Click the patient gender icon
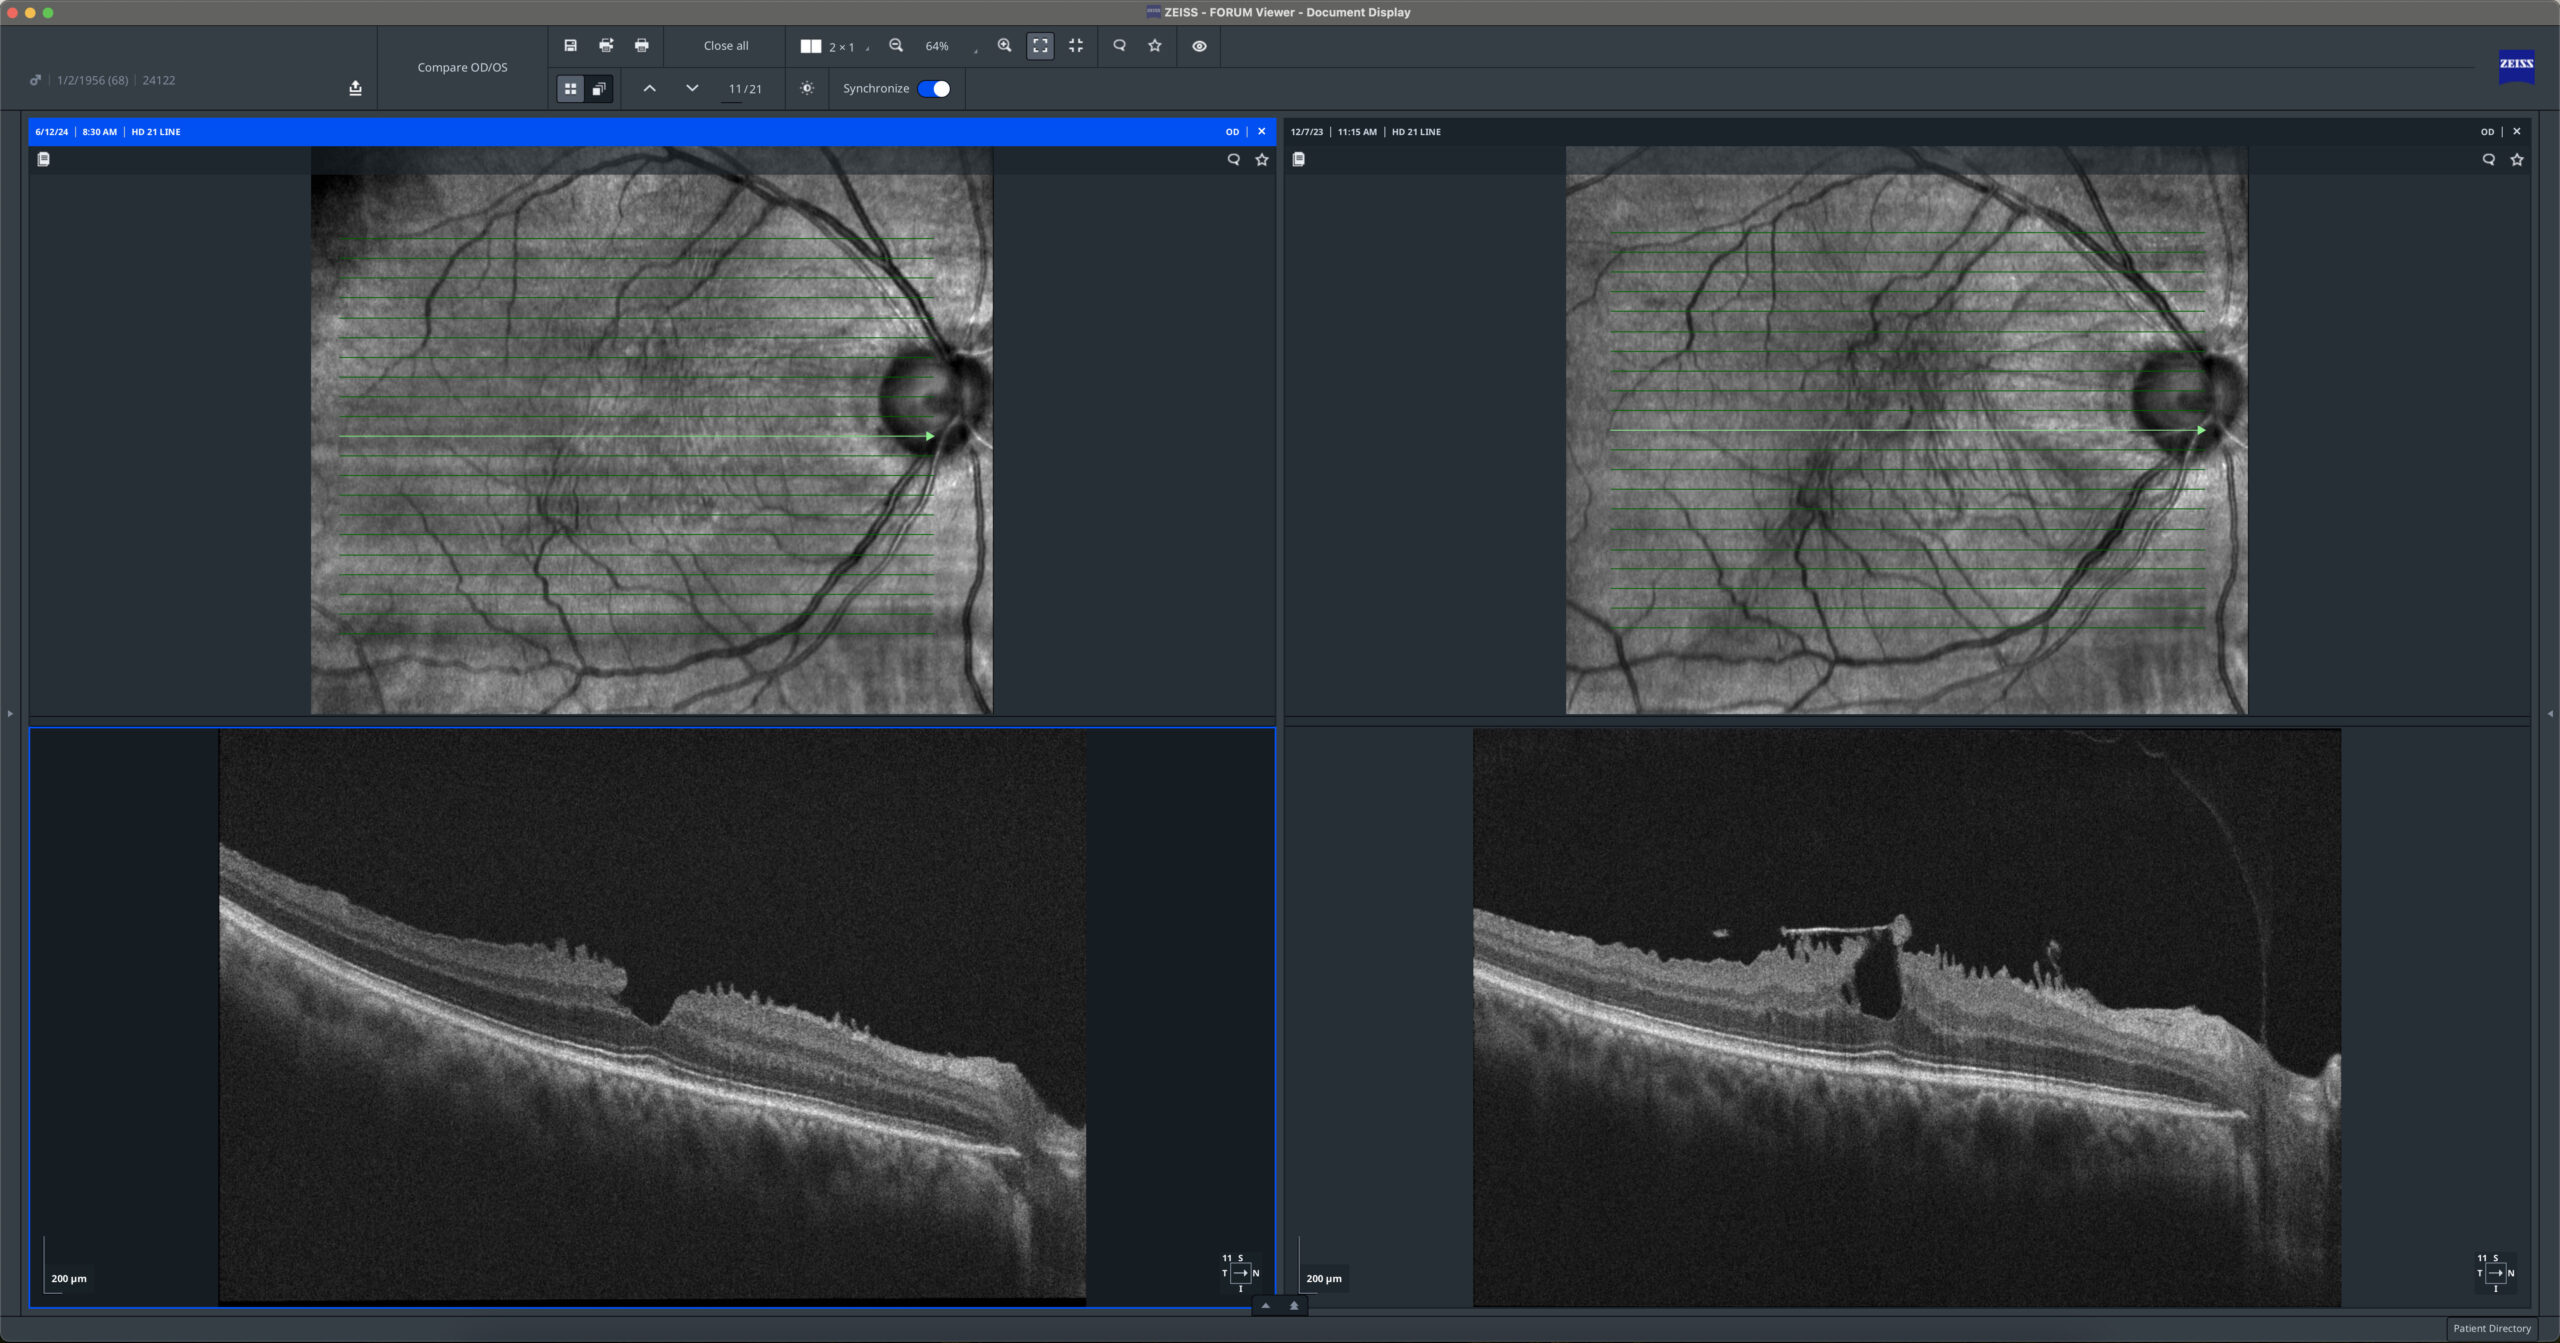This screenshot has width=2560, height=1343. [36, 80]
